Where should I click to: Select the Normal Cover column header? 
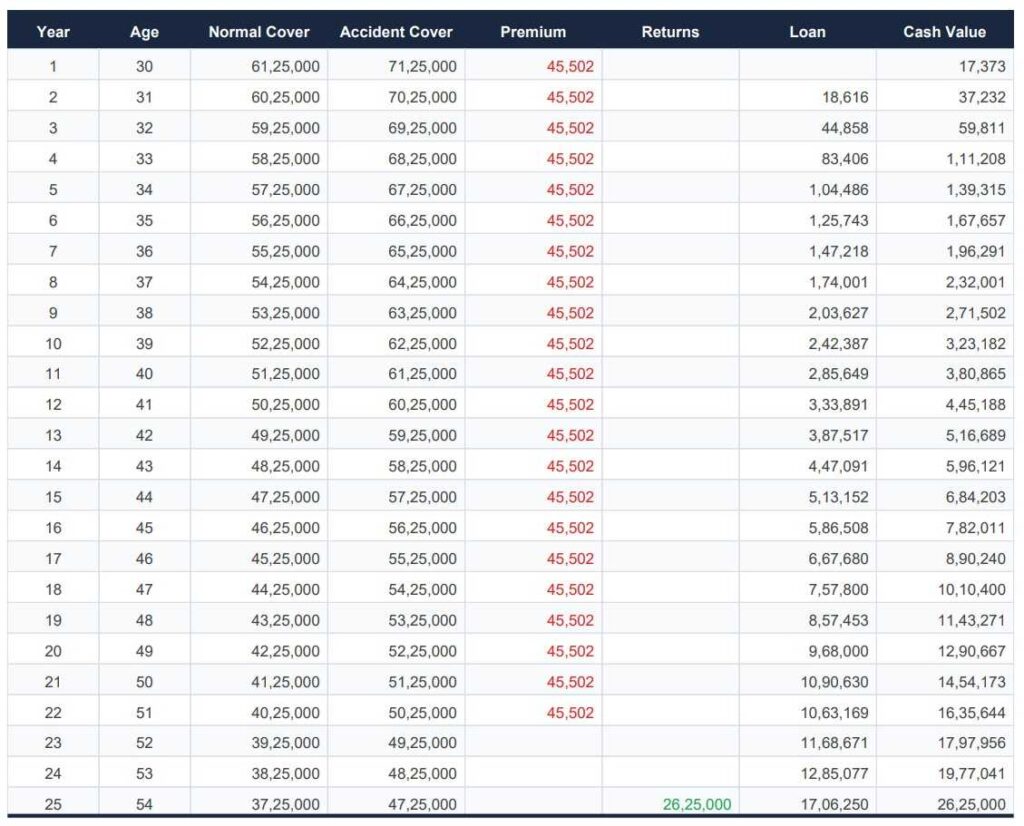[259, 32]
